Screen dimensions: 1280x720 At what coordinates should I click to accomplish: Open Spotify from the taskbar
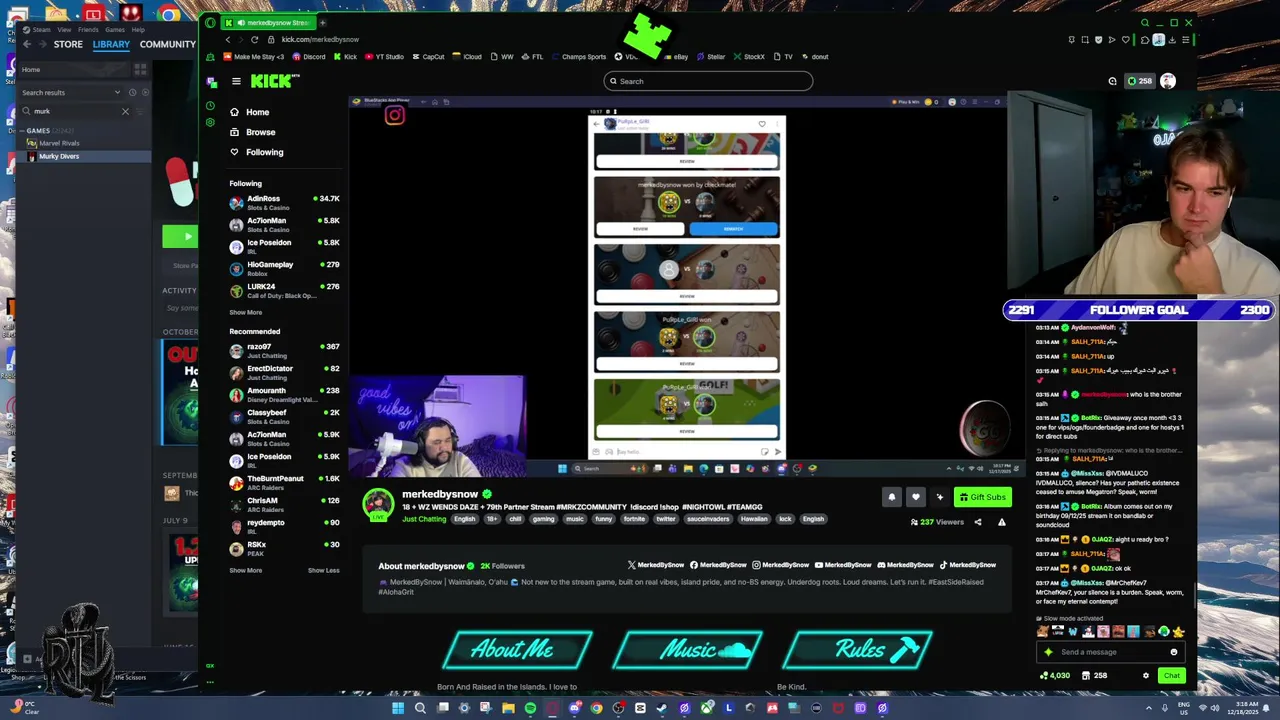530,708
